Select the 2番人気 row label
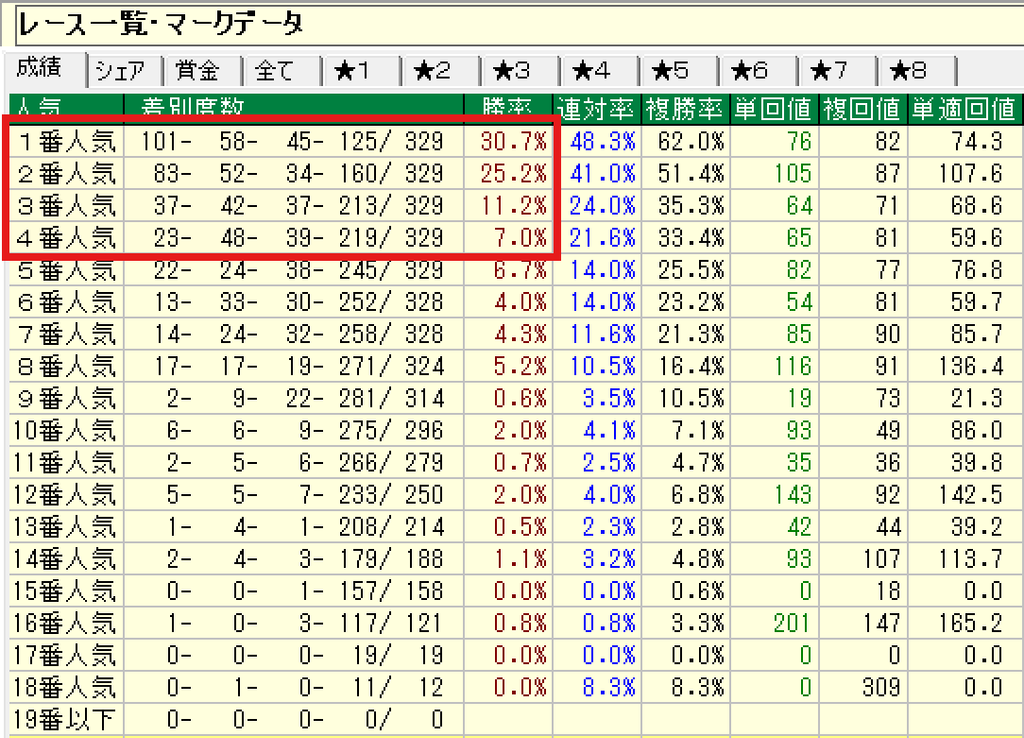The width and height of the screenshot is (1024, 738). pyautogui.click(x=66, y=174)
